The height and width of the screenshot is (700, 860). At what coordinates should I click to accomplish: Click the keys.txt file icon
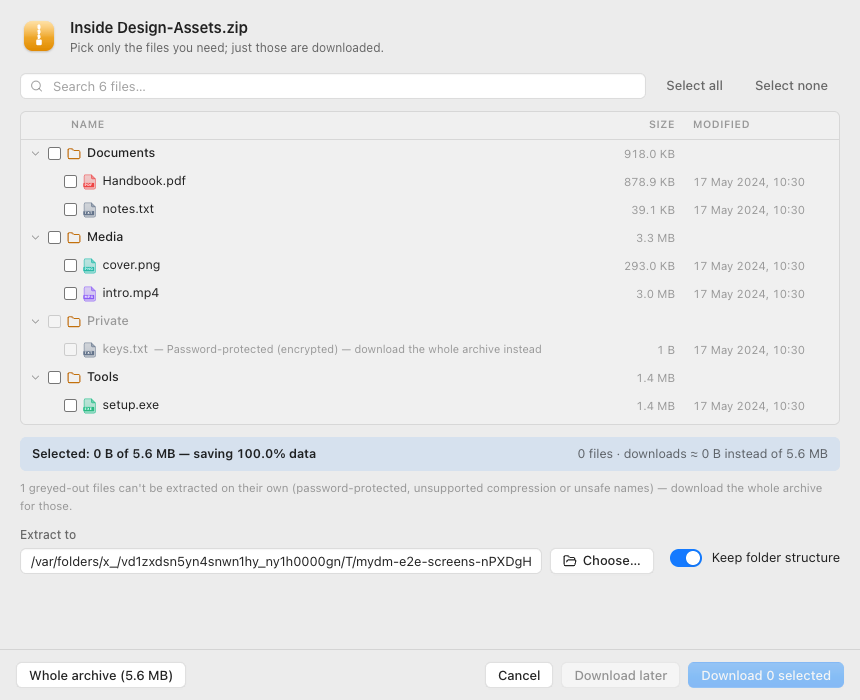pyautogui.click(x=89, y=349)
